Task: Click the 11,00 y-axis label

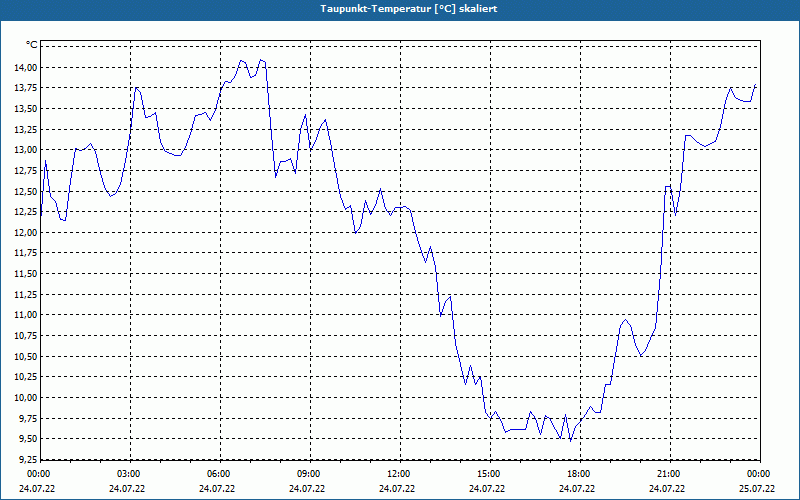Action: [x=26, y=315]
